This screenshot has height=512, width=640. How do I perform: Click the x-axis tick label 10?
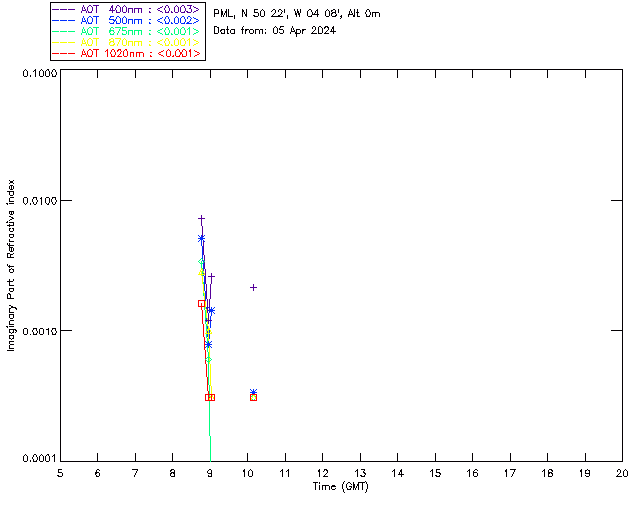[248, 473]
